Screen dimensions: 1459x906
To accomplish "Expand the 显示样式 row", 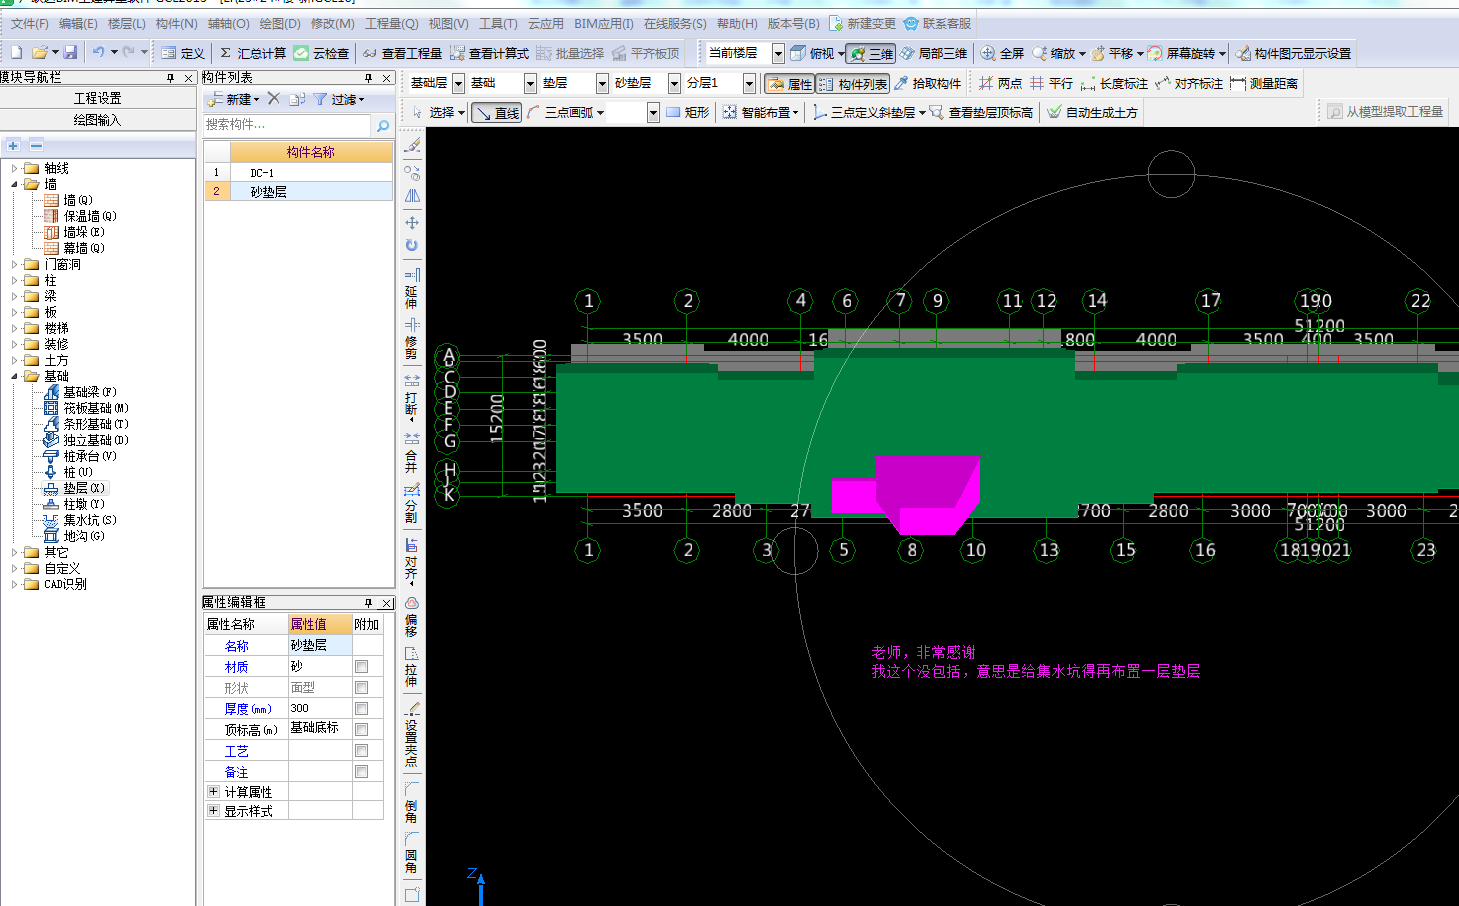I will (x=213, y=810).
